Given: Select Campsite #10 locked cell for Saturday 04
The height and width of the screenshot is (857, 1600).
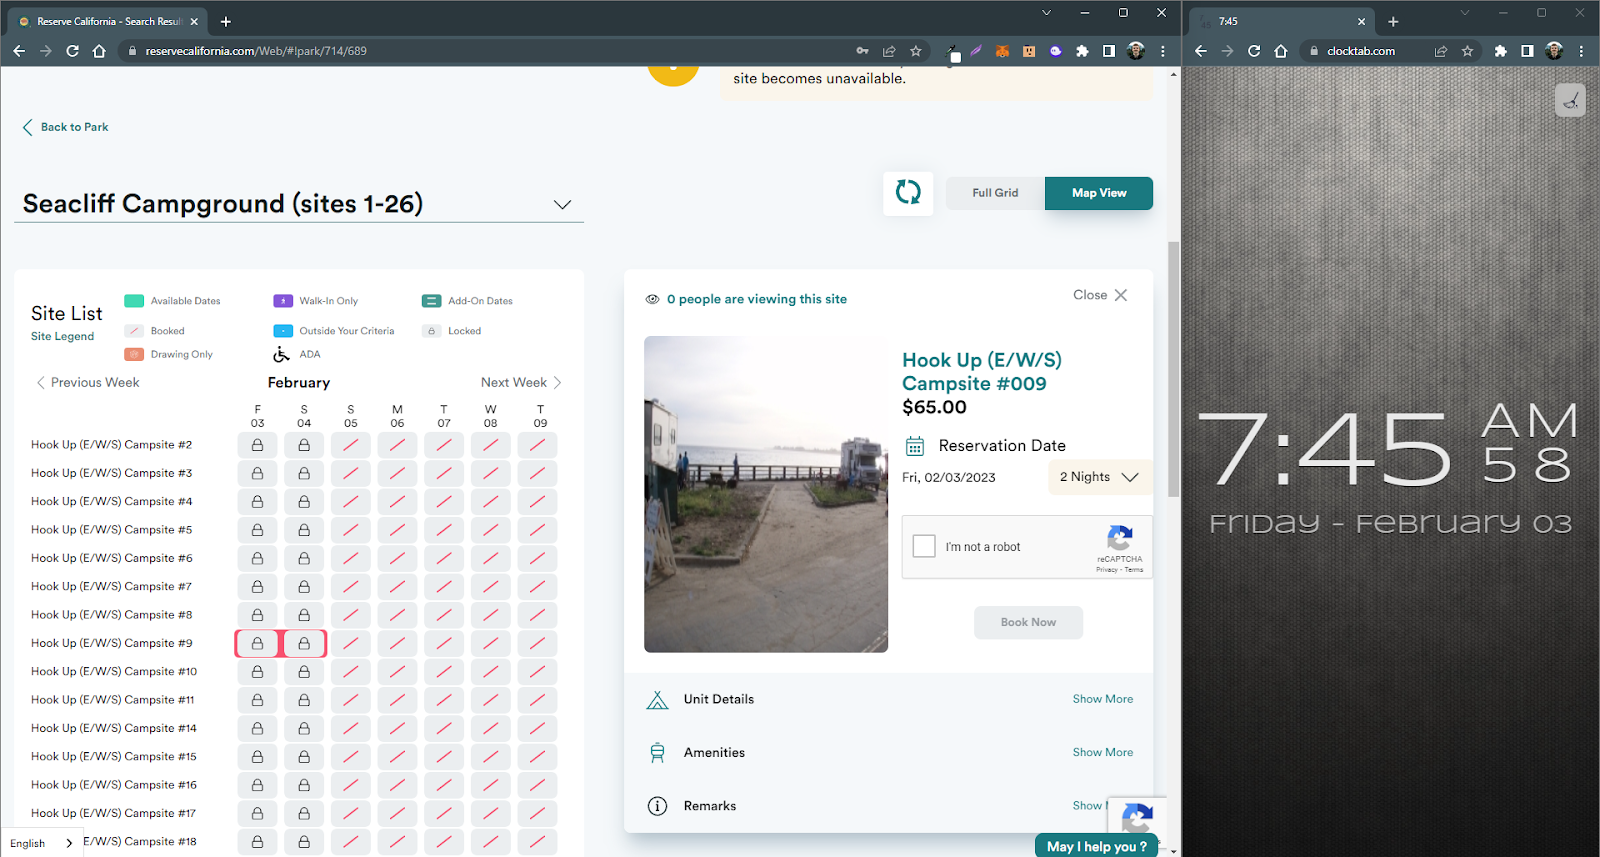Looking at the screenshot, I should pyautogui.click(x=304, y=672).
